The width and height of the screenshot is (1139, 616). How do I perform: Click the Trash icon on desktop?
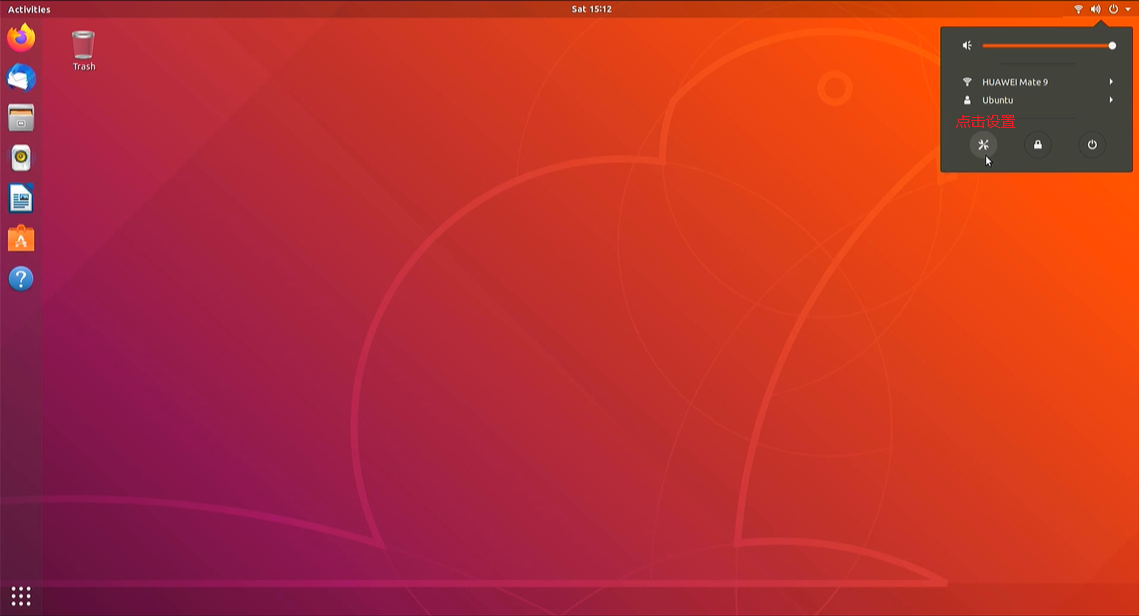[x=84, y=46]
